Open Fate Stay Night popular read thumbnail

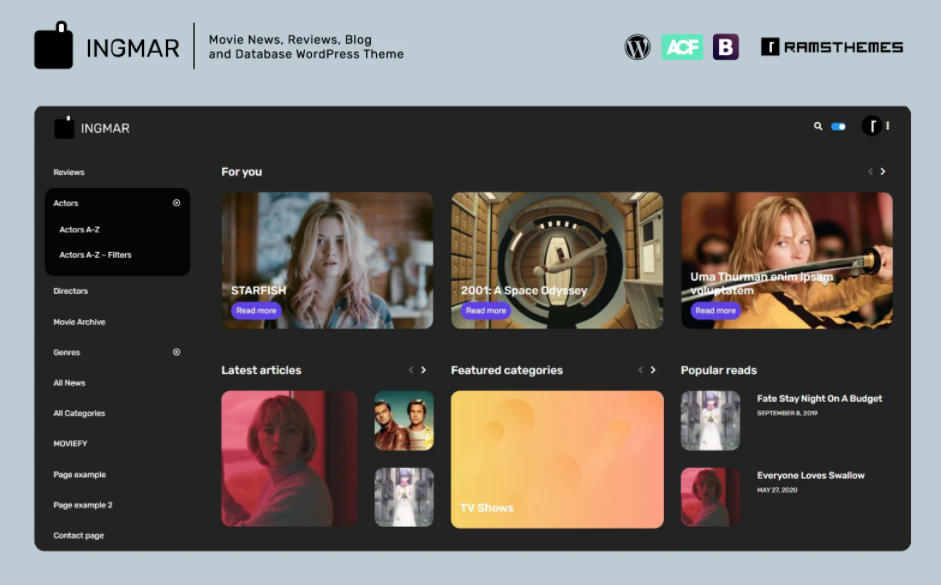tap(711, 421)
